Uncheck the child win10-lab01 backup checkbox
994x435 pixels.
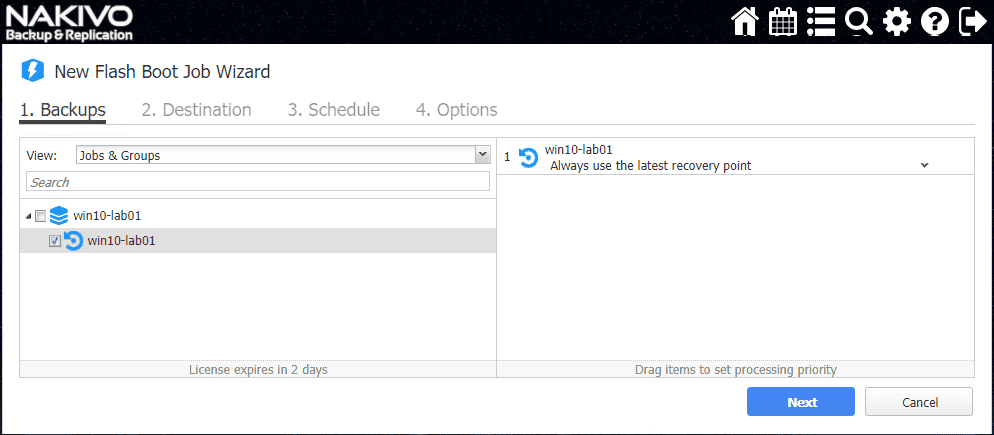(x=55, y=241)
